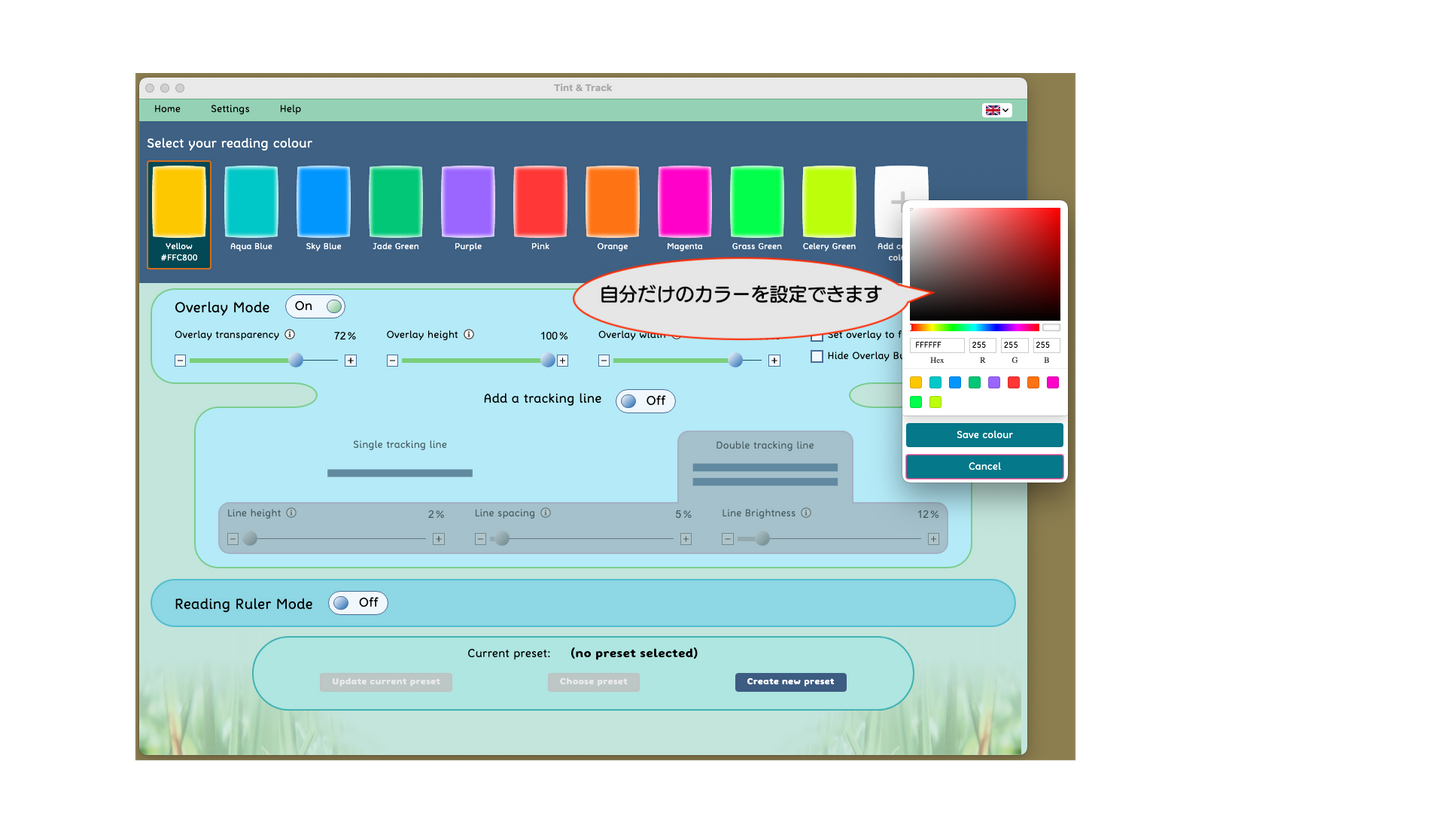Screen dimensions: 1445x813
Task: Decrease overlay height with minus button
Action: tap(392, 361)
